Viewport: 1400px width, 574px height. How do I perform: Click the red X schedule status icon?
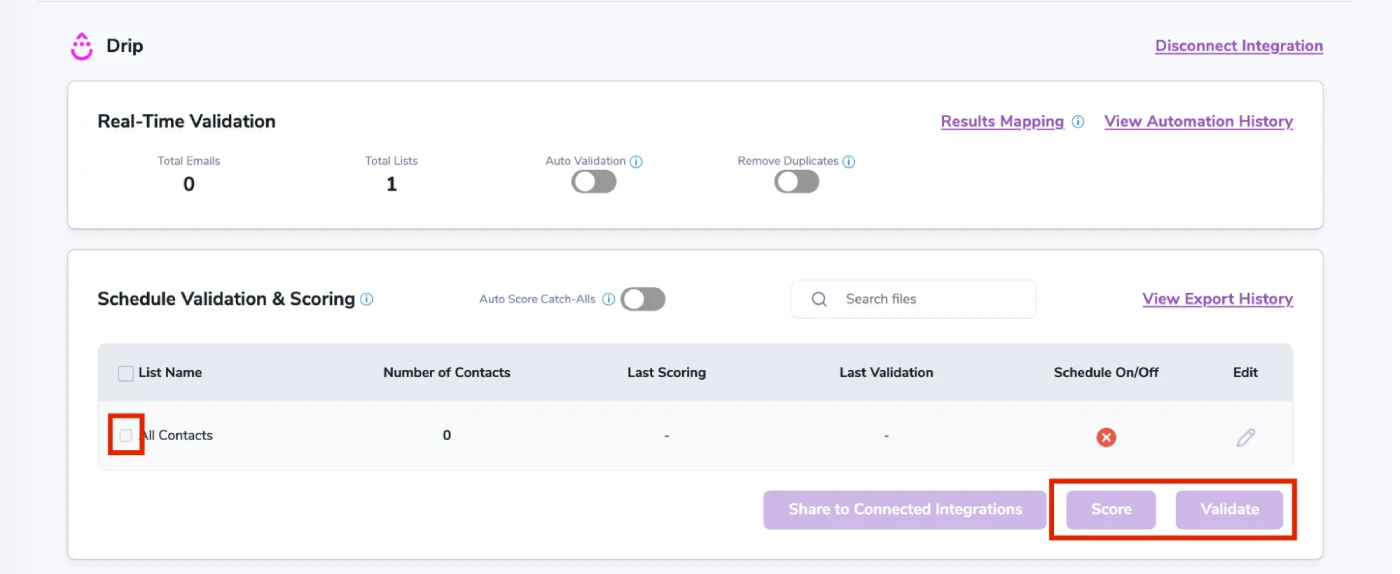point(1106,437)
